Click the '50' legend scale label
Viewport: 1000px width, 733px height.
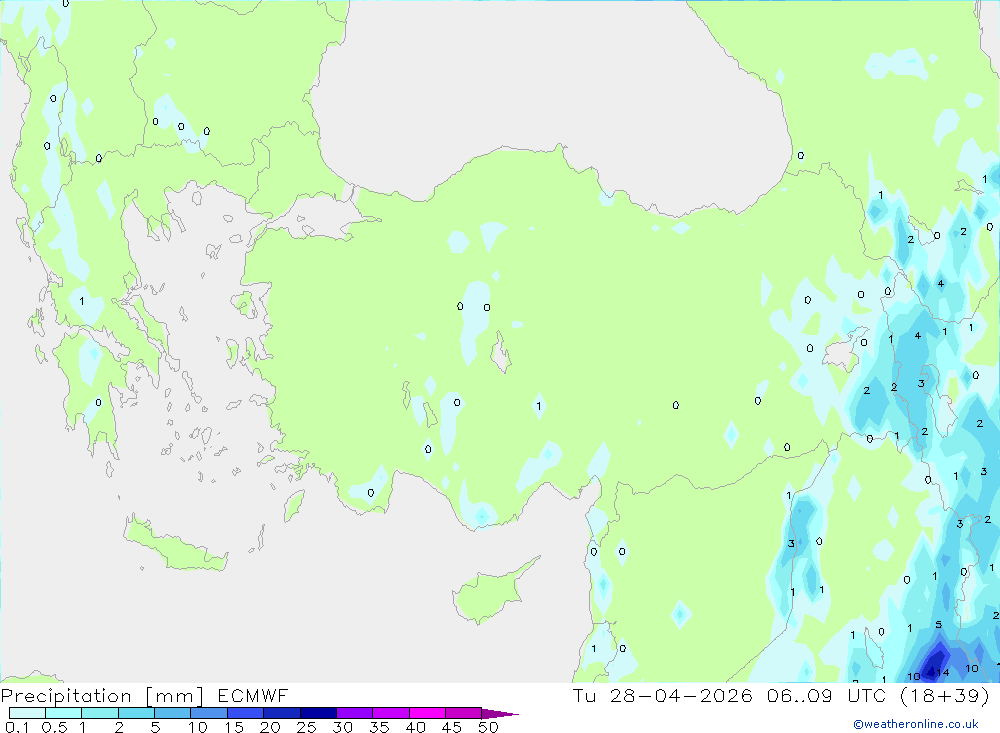[488, 727]
